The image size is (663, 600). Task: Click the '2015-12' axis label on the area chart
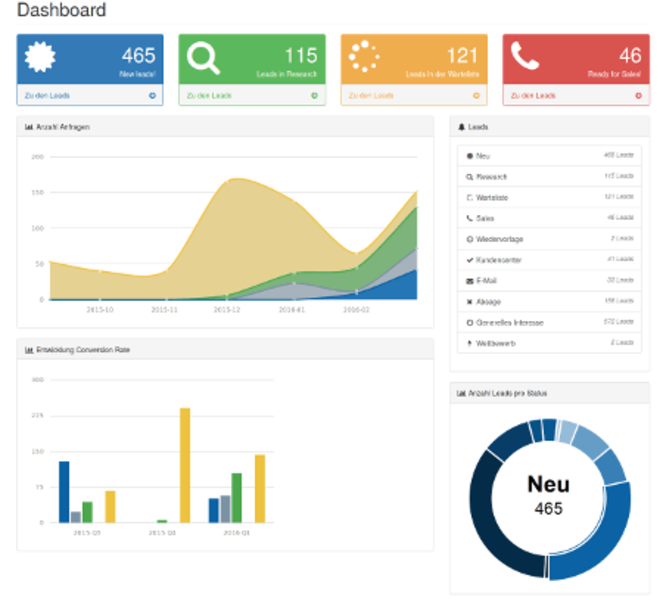(227, 310)
